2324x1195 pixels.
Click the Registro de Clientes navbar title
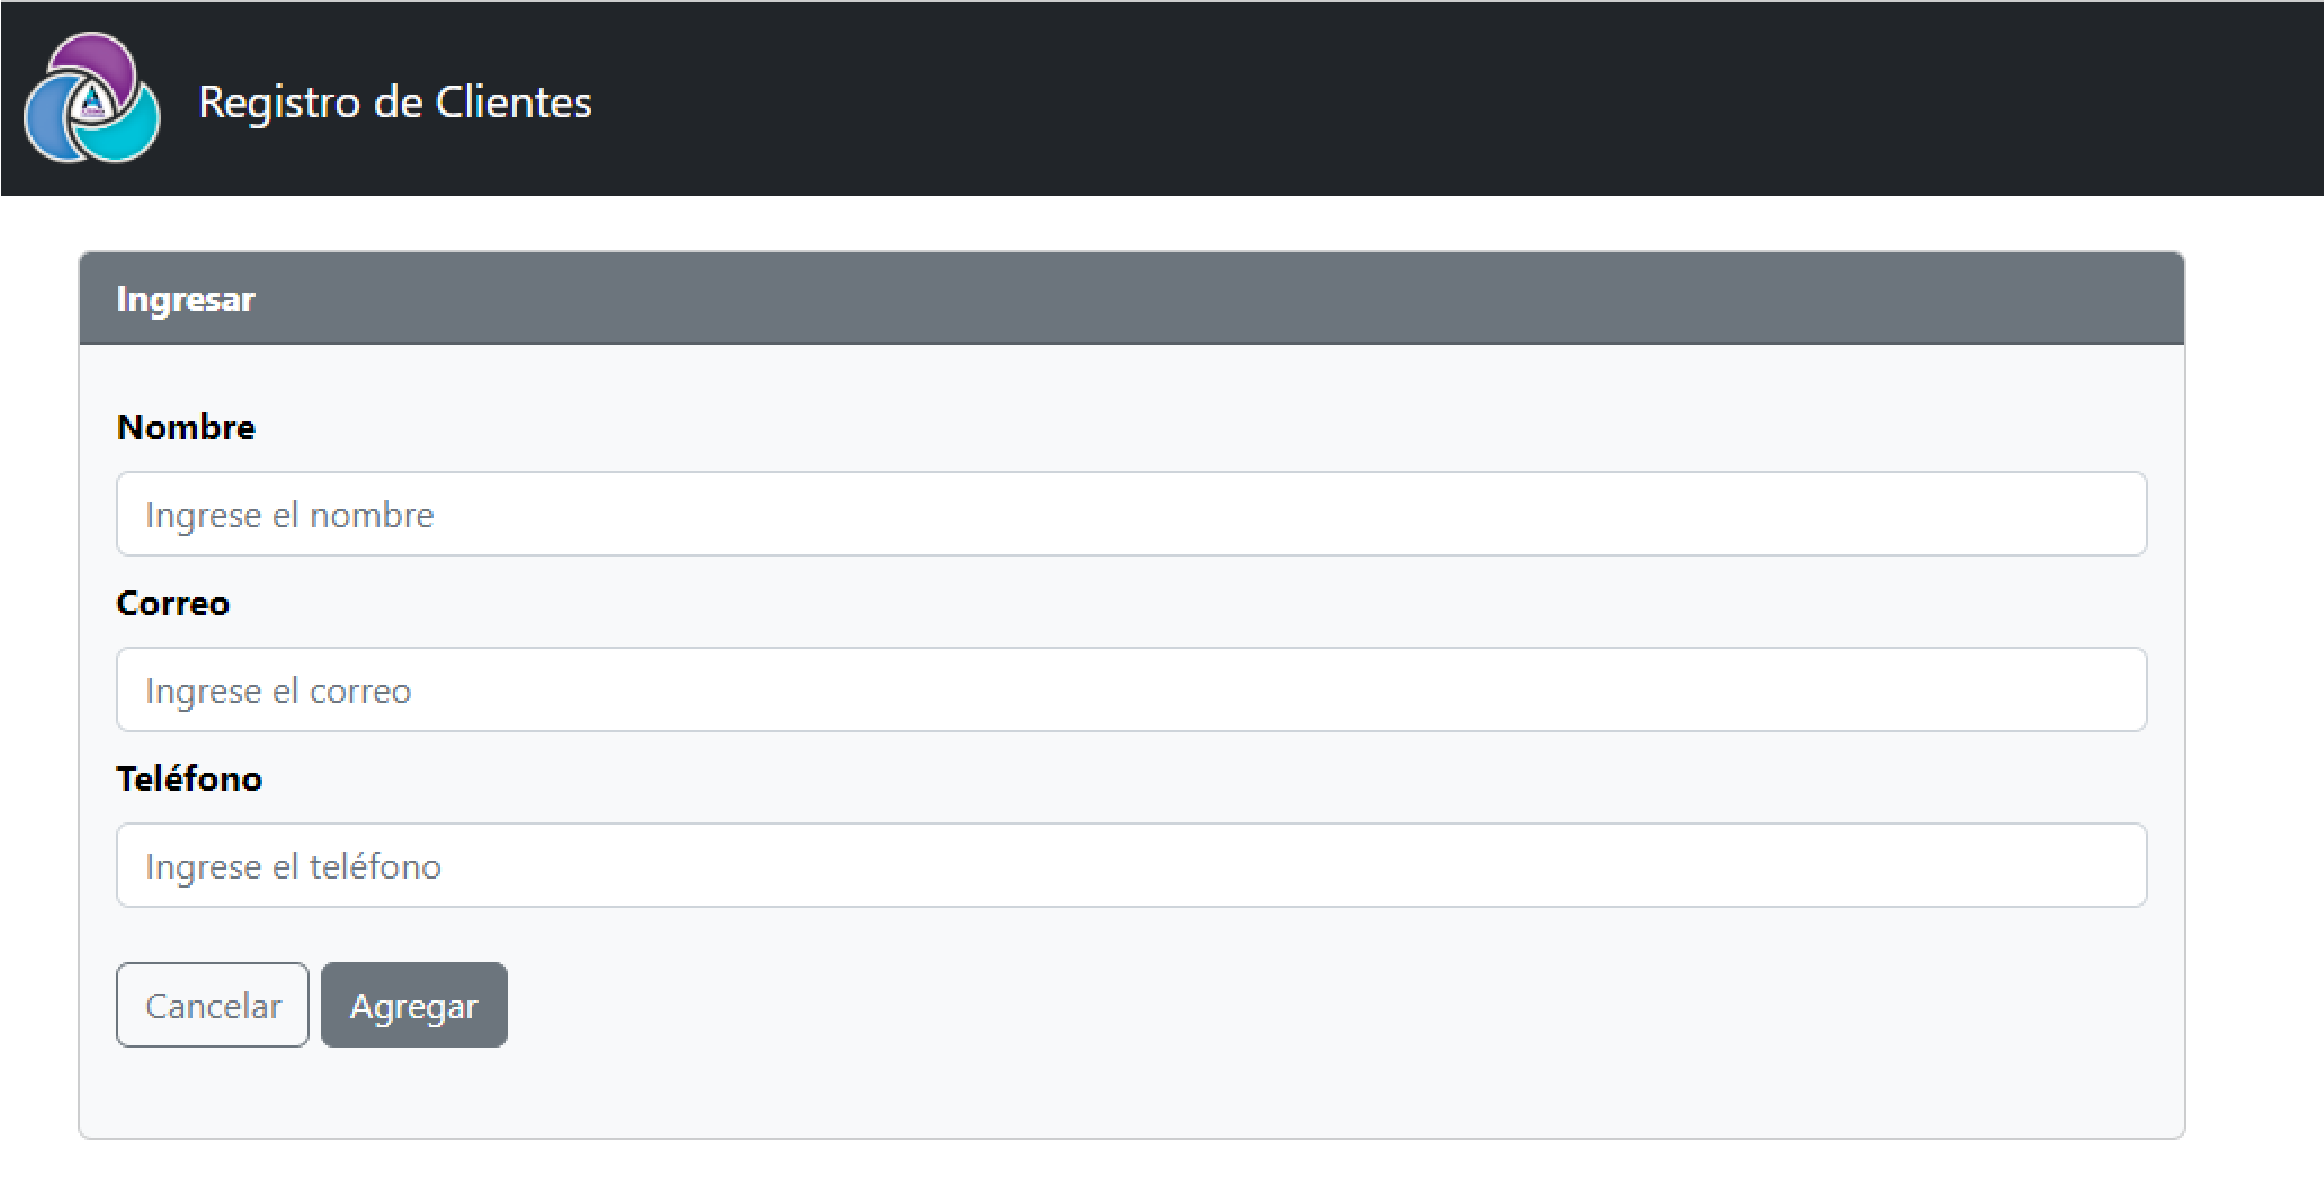point(395,102)
